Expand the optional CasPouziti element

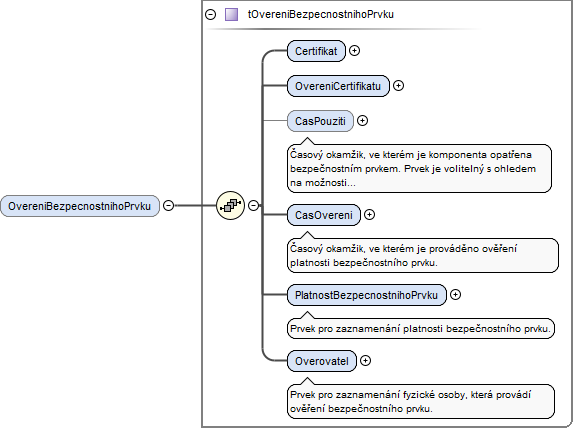pyautogui.click(x=362, y=120)
